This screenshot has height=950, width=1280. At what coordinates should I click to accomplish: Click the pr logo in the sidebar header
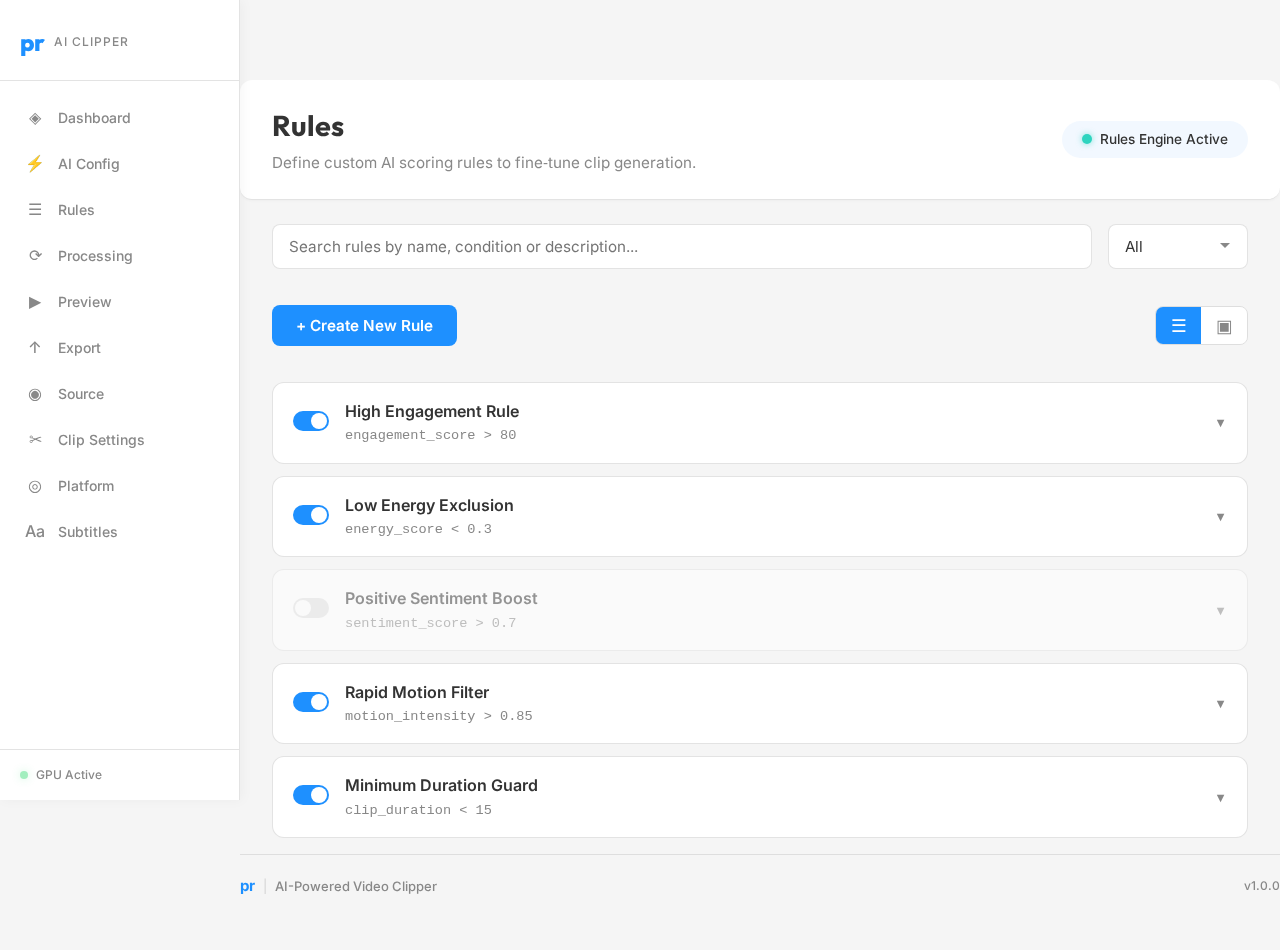click(32, 46)
